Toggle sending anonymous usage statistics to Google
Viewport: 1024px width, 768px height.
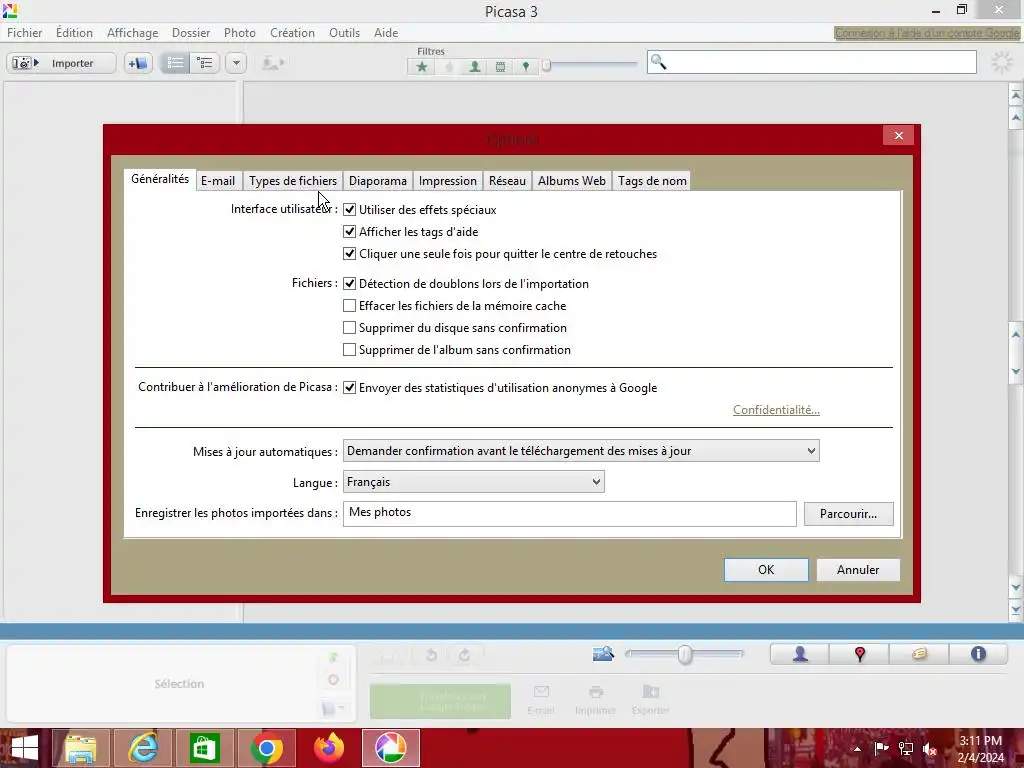click(x=349, y=388)
